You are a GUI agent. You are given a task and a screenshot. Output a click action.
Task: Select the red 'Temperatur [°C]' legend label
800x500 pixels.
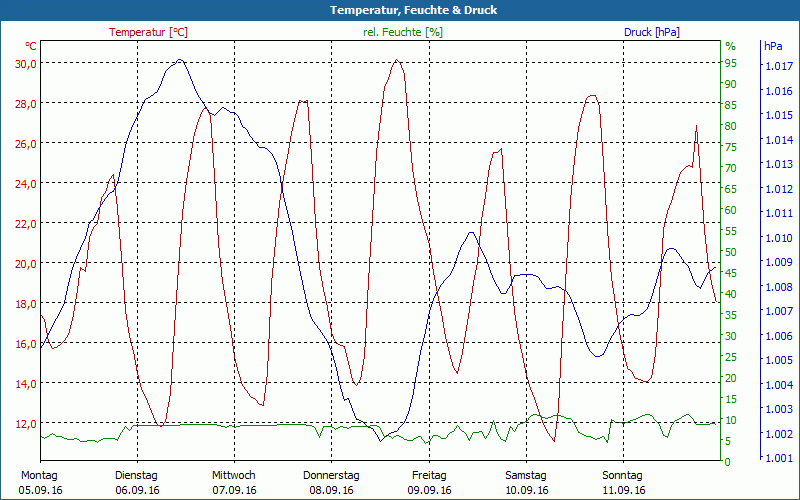(148, 32)
